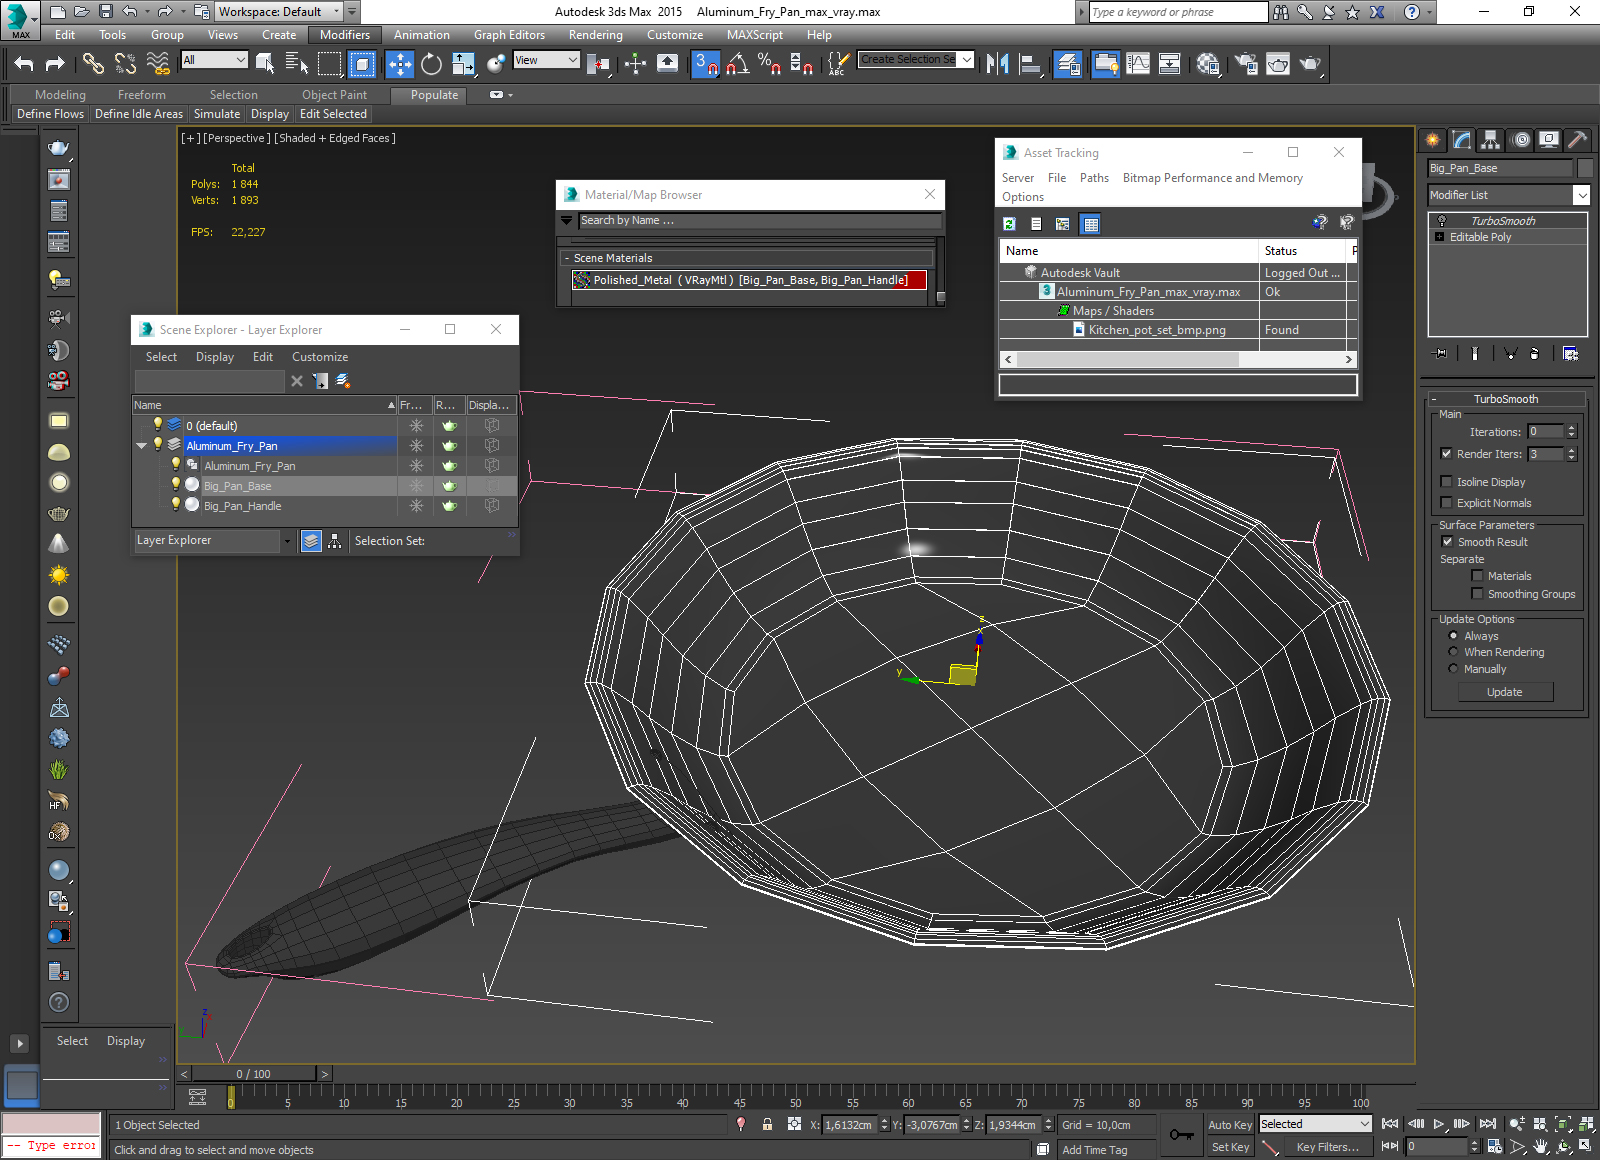The height and width of the screenshot is (1160, 1600).
Task: Select When Rendering update option
Action: pos(1453,651)
